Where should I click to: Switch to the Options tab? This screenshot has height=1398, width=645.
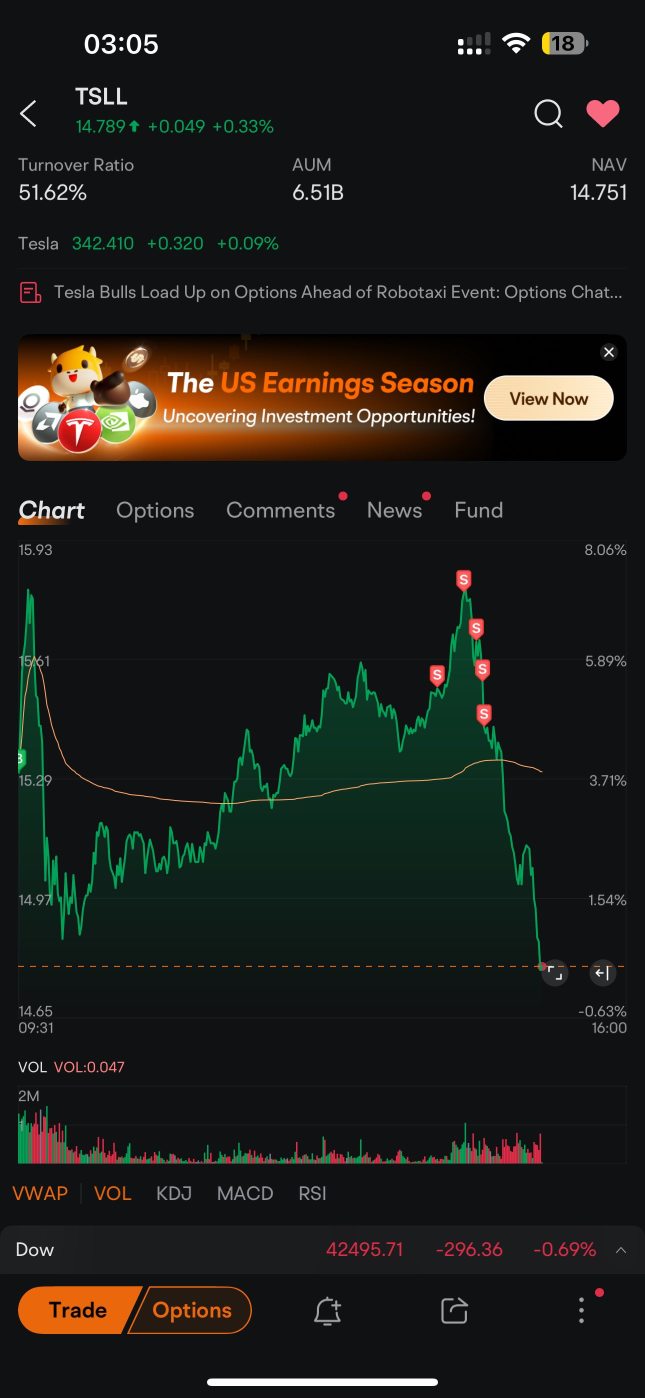(x=155, y=510)
